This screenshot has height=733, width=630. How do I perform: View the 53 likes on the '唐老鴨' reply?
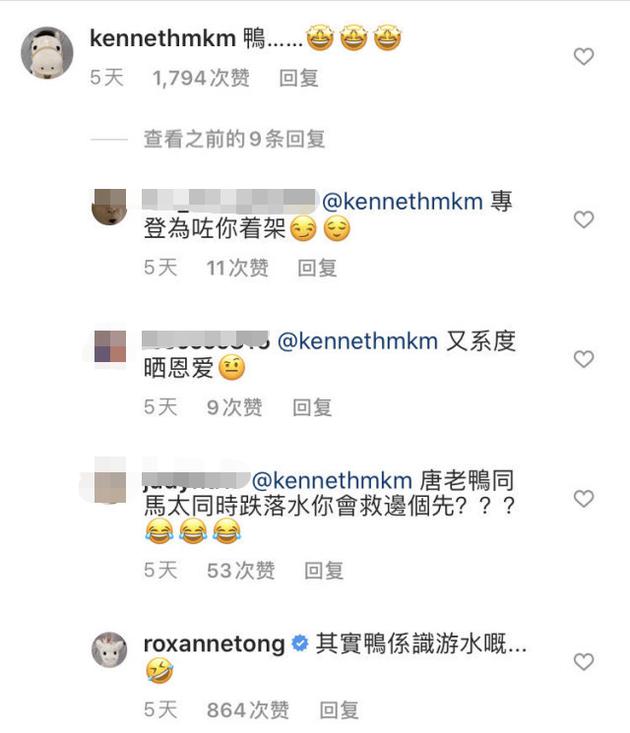[x=240, y=570]
